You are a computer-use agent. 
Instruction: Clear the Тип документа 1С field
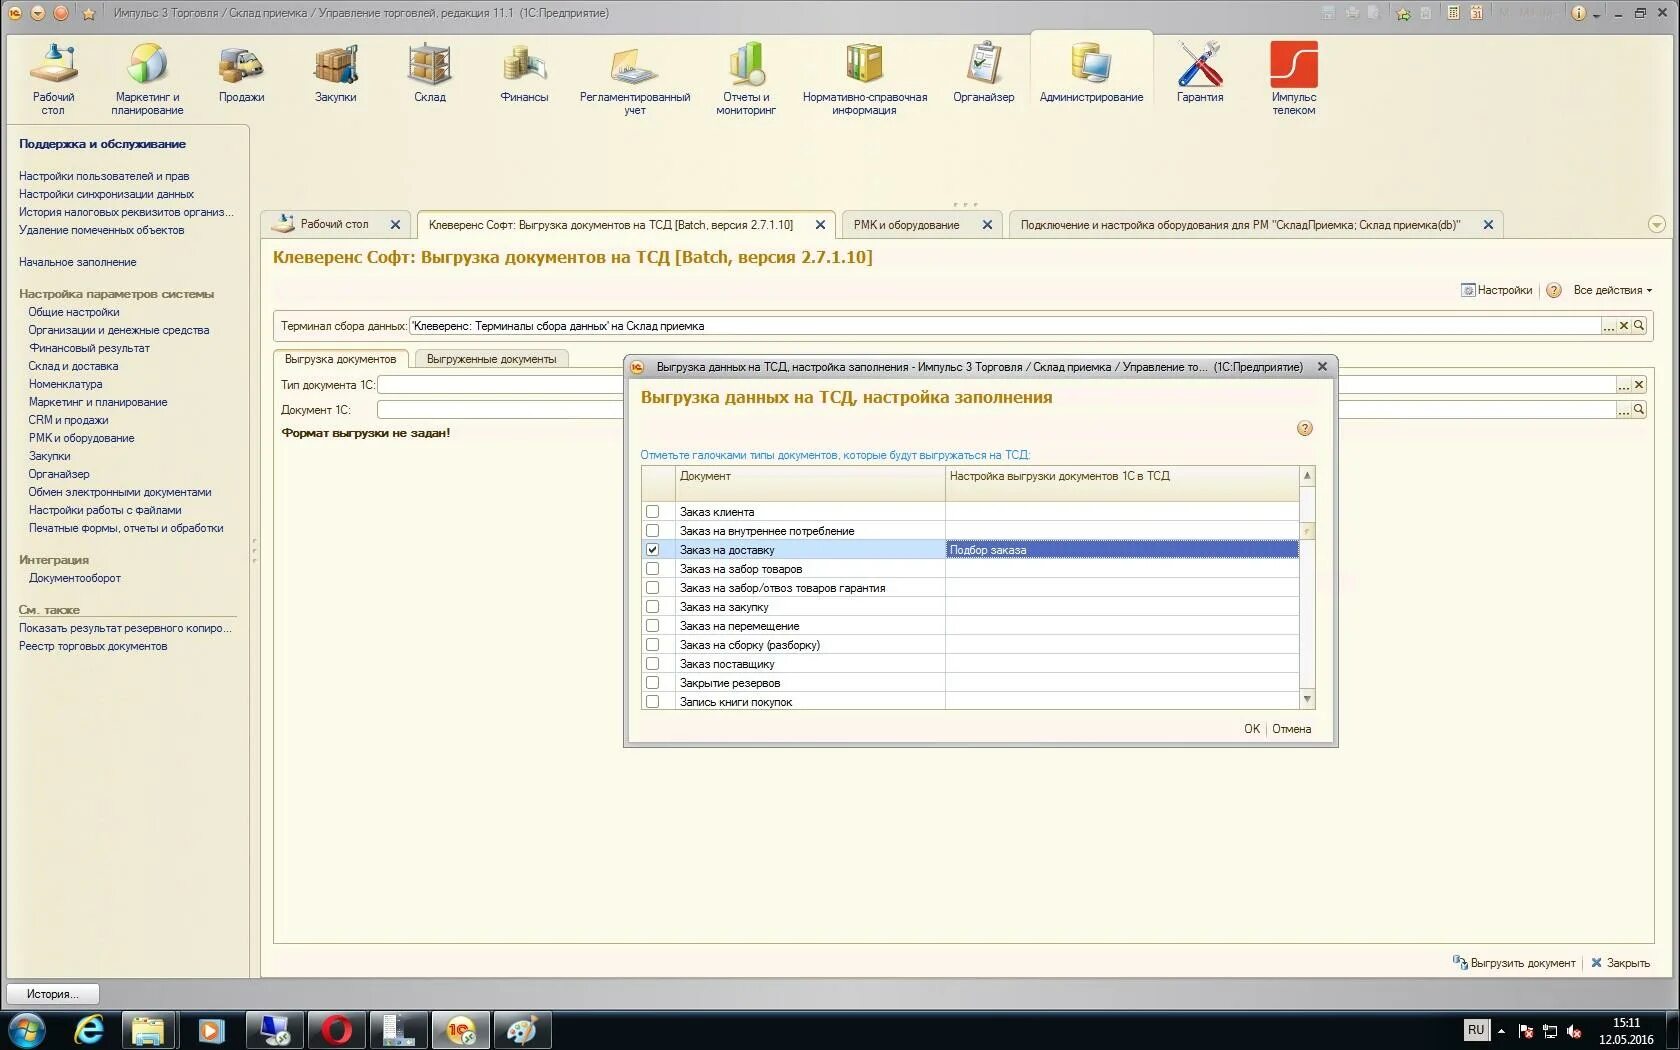click(x=1639, y=385)
